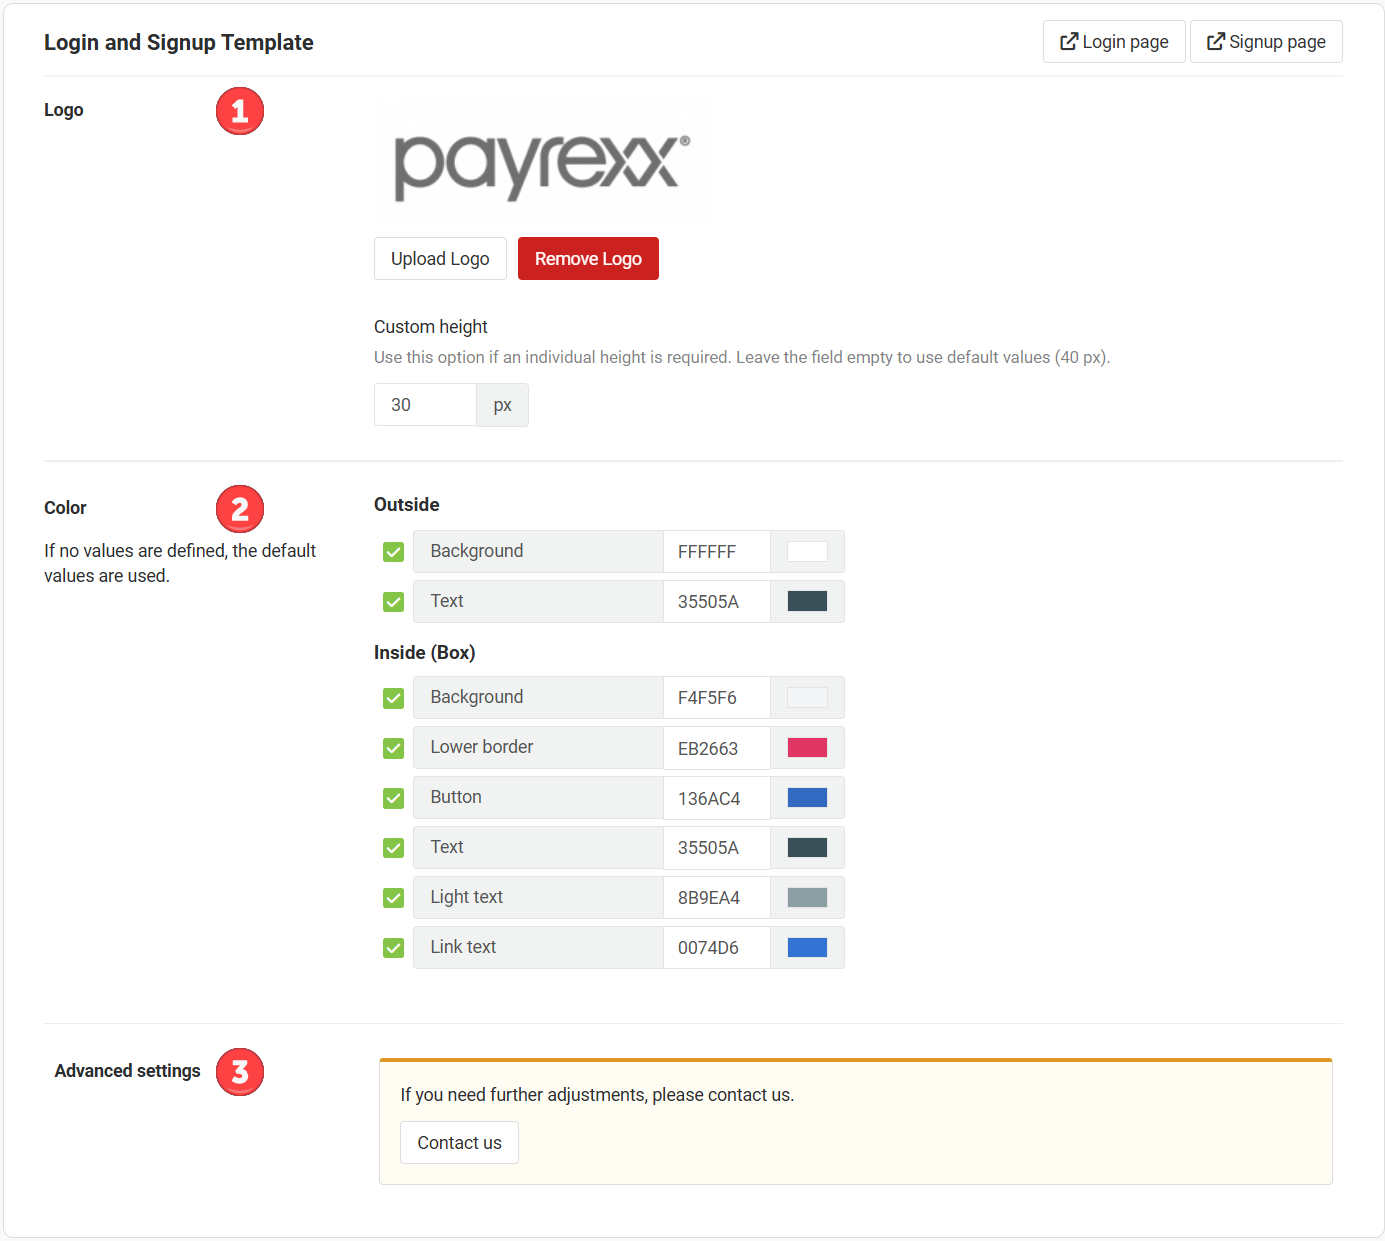1385x1241 pixels.
Task: Click the Upload Logo button
Action: (x=440, y=259)
